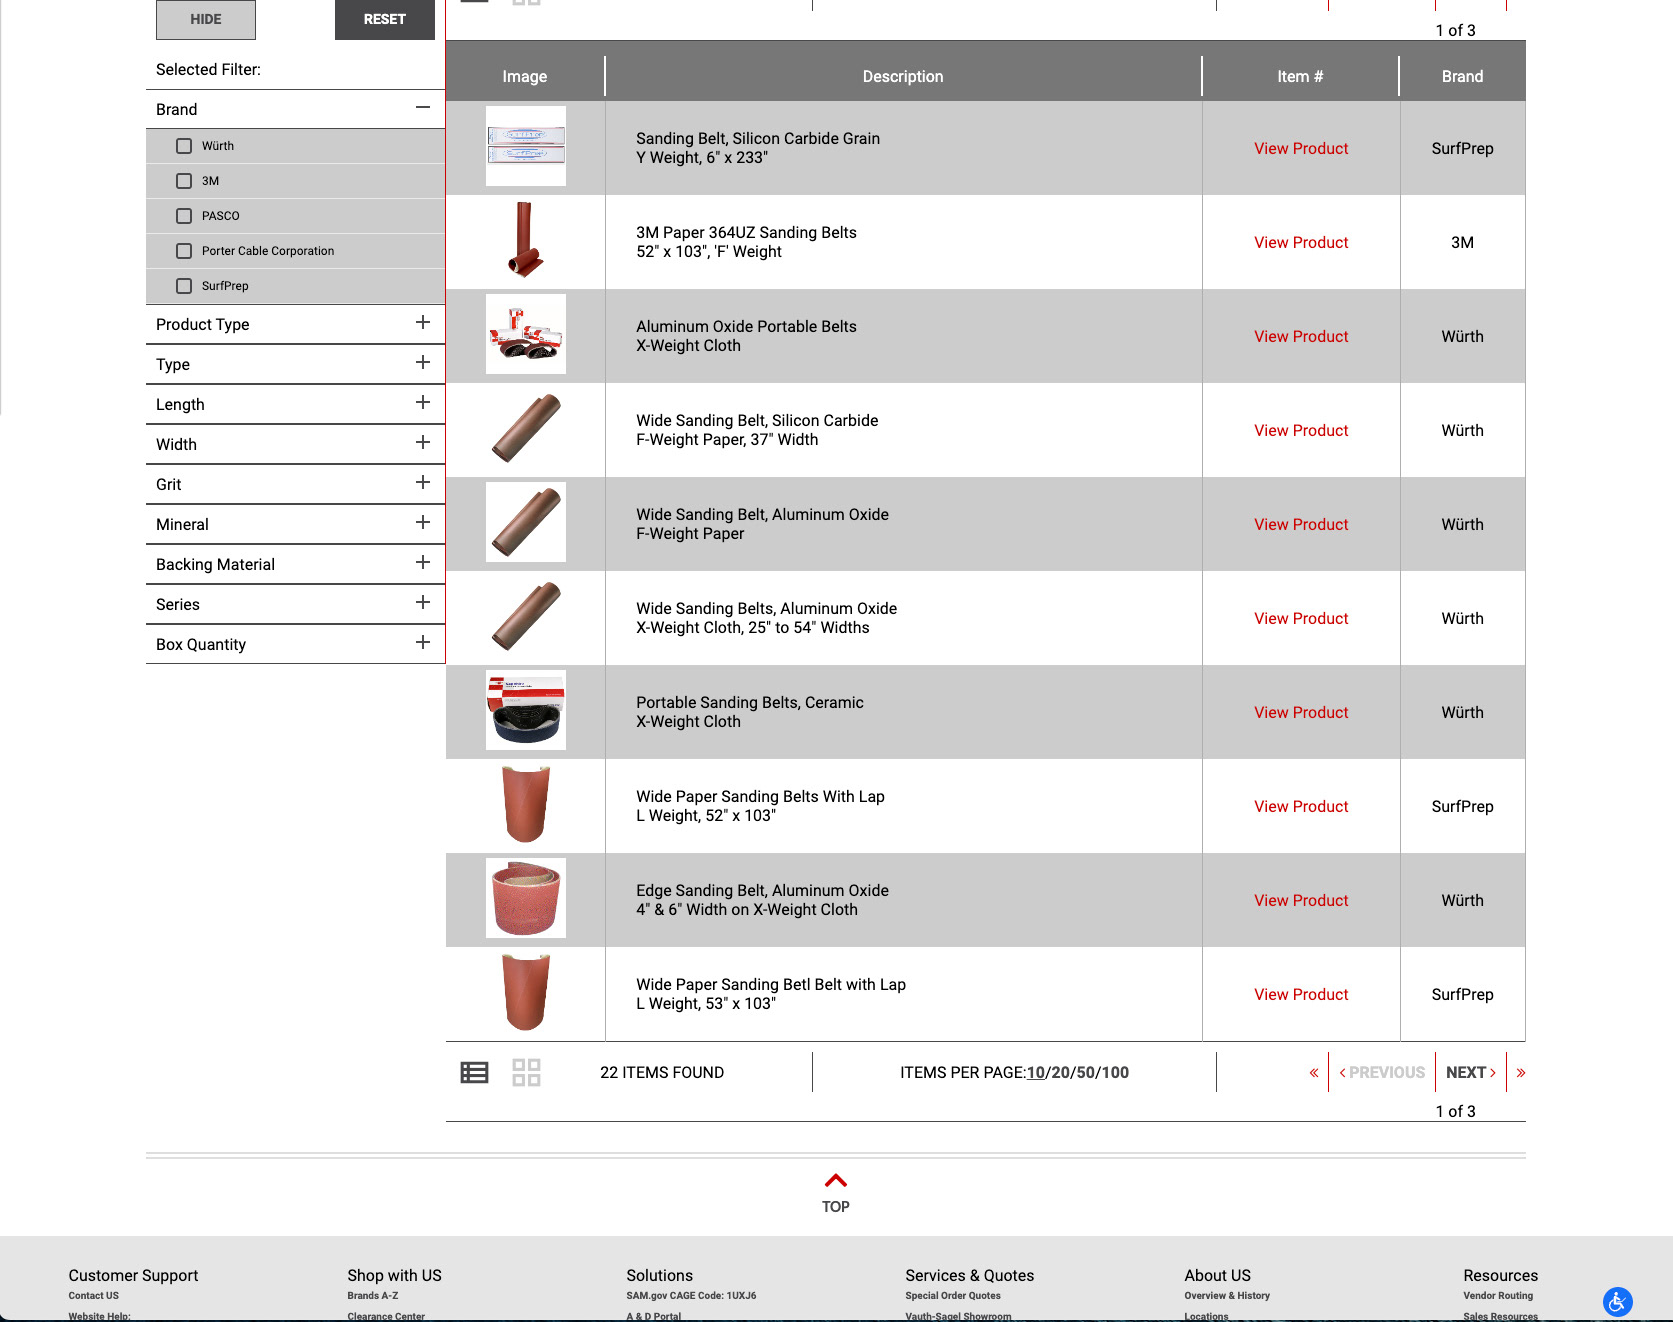The image size is (1673, 1322).
Task: Open Vendor Routing footer link
Action: [x=1498, y=1295]
